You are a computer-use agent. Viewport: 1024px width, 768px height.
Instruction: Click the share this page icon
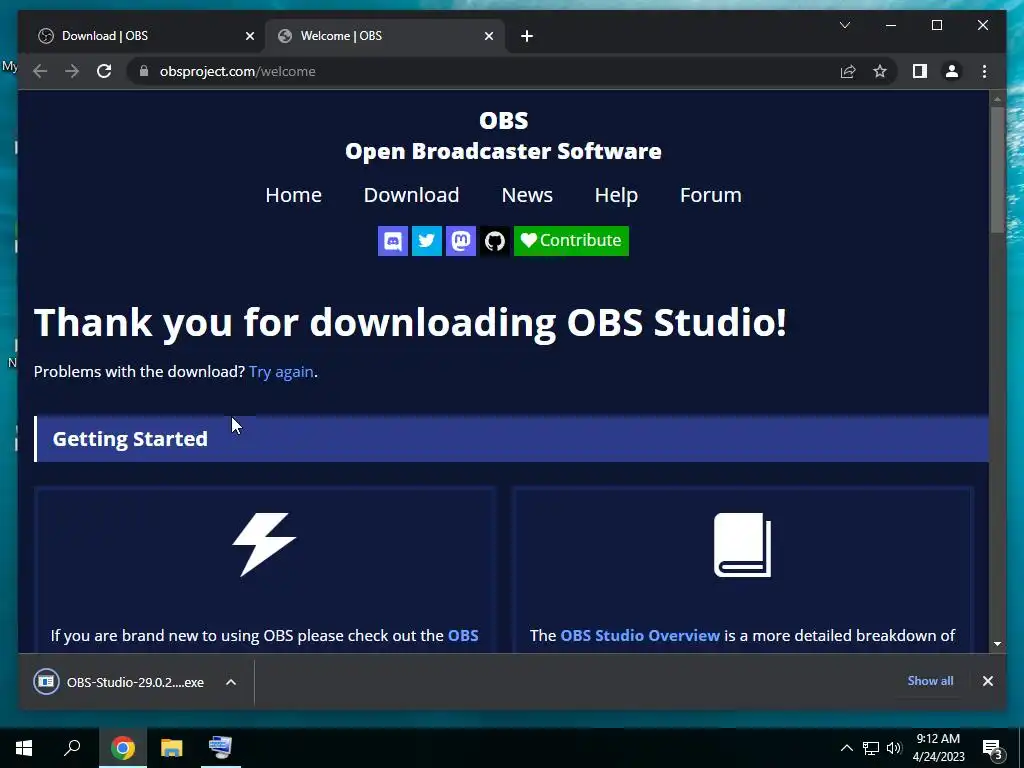click(x=848, y=71)
